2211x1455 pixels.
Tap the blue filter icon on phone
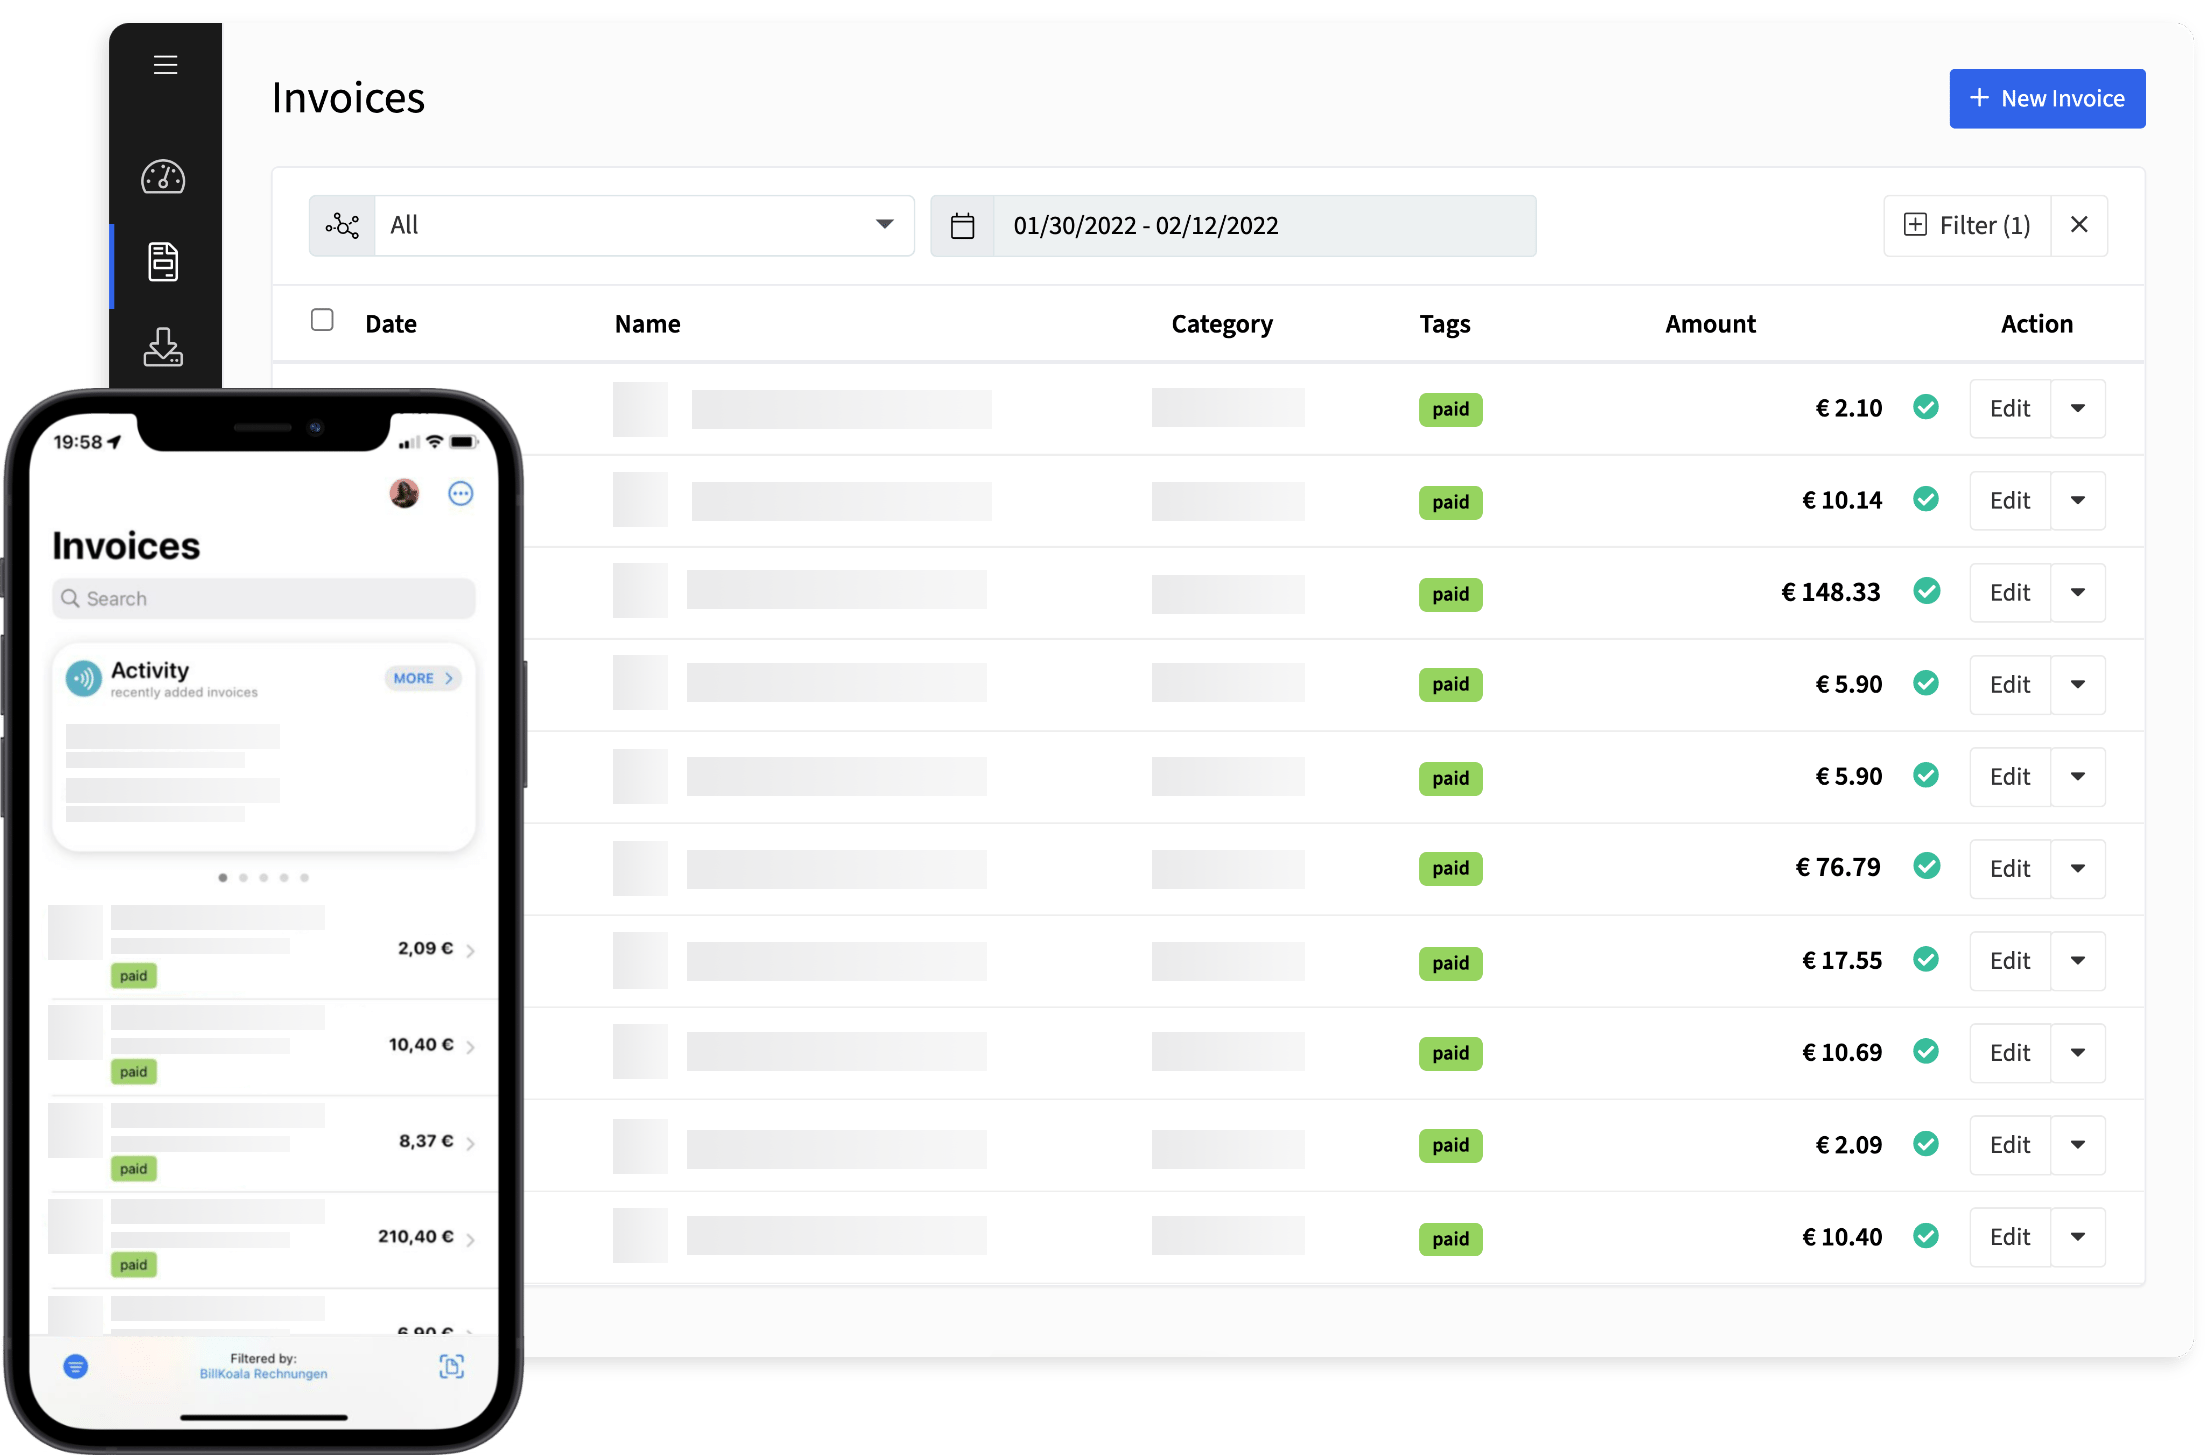76,1366
